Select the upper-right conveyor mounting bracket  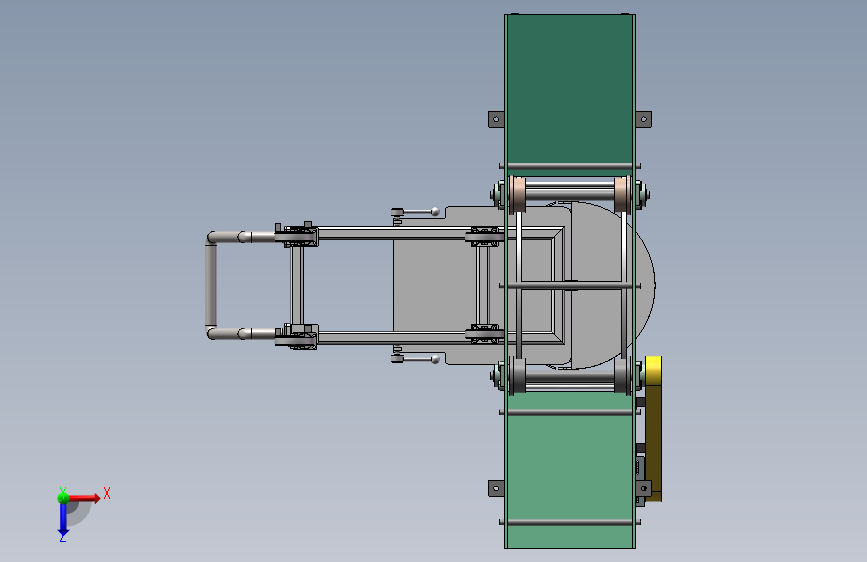click(x=643, y=119)
